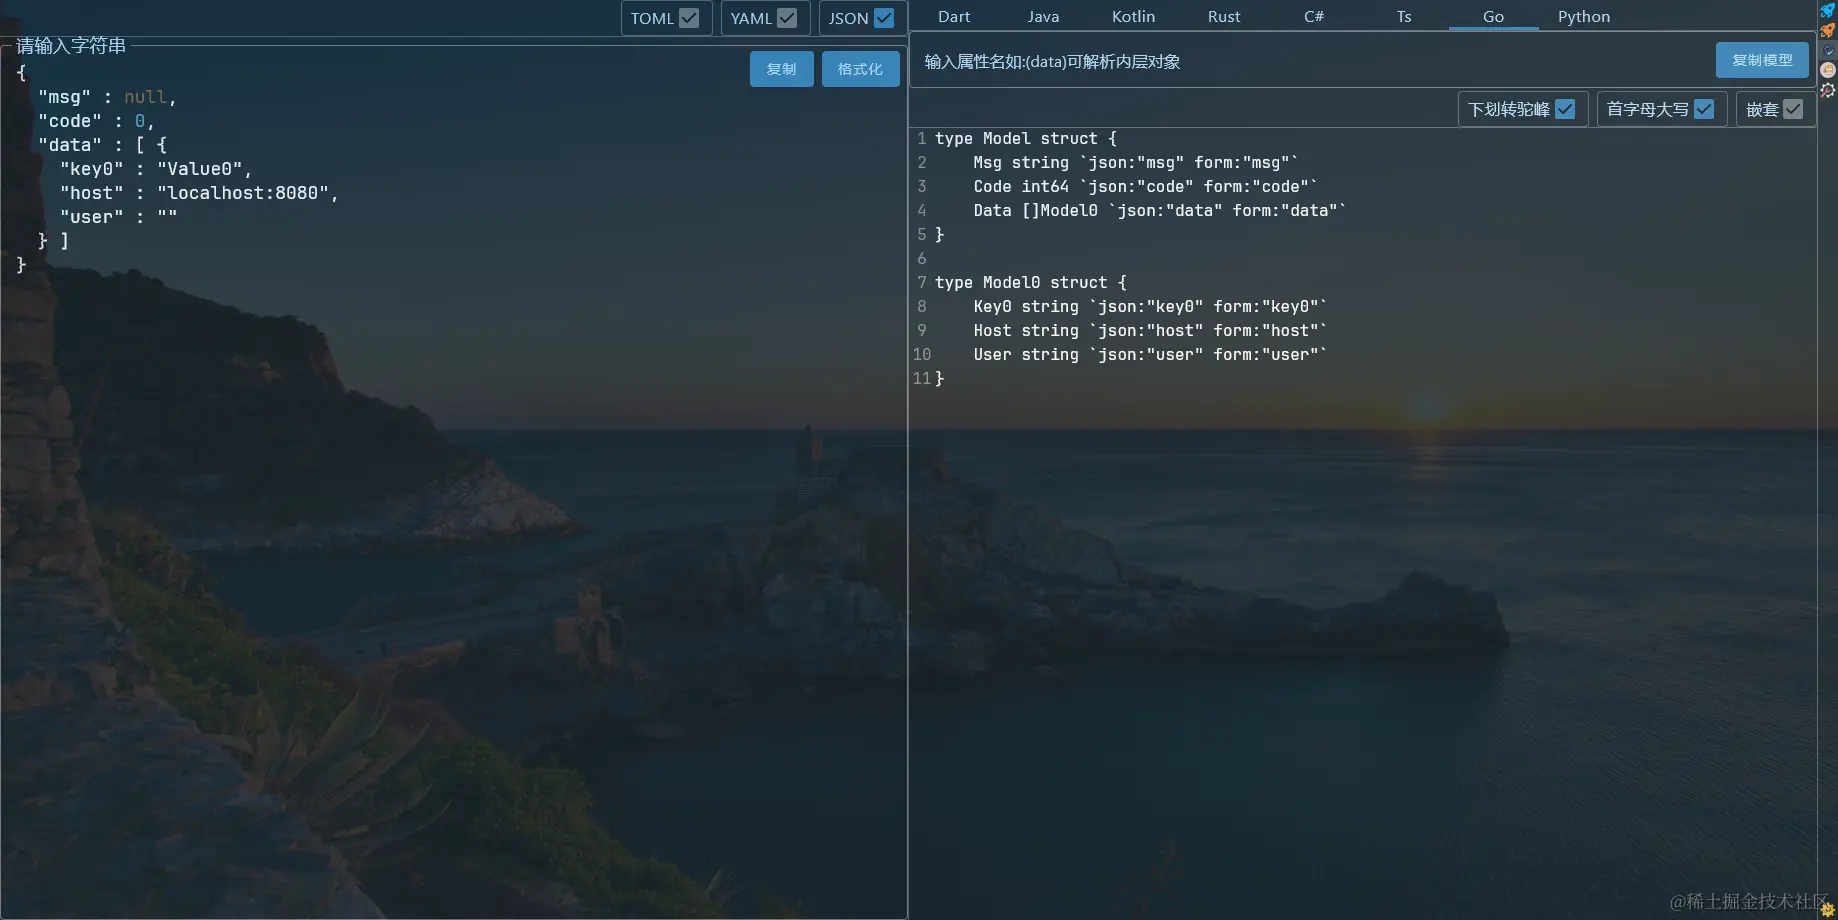Select the Kotlin language tab

(x=1133, y=16)
